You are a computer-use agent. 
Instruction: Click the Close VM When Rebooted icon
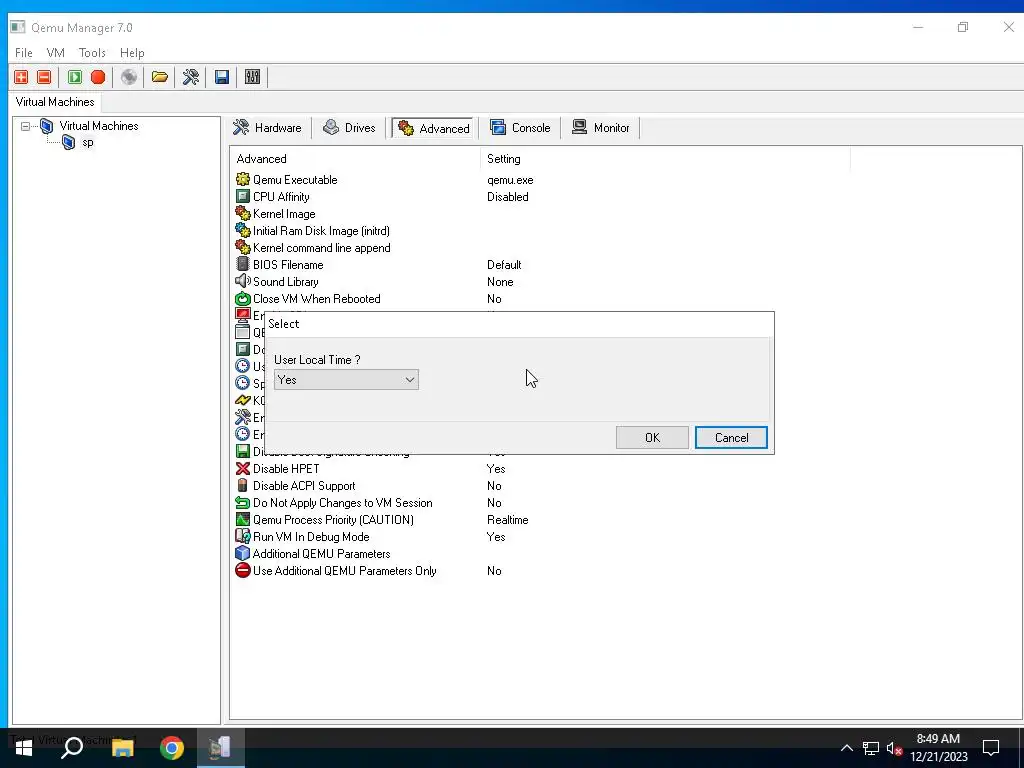point(243,298)
